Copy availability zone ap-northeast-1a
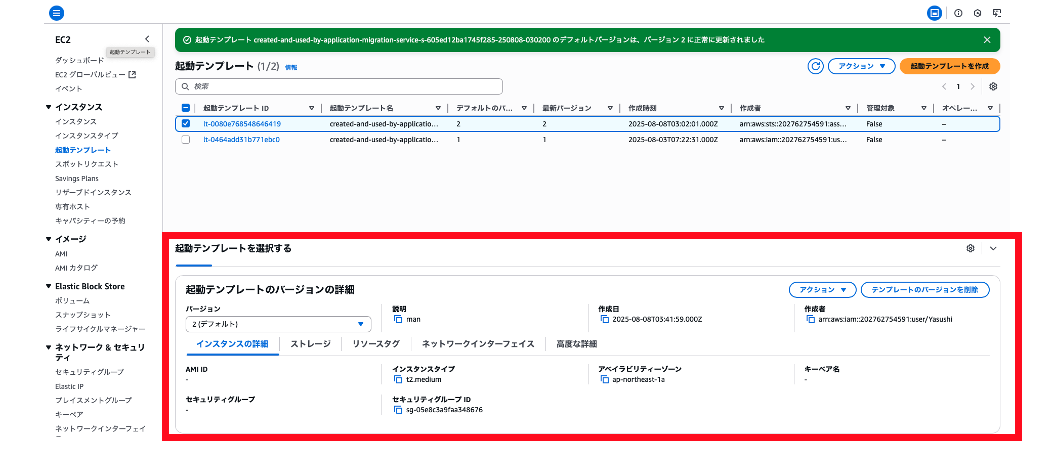Viewport: 1038px width, 459px height. [604, 380]
